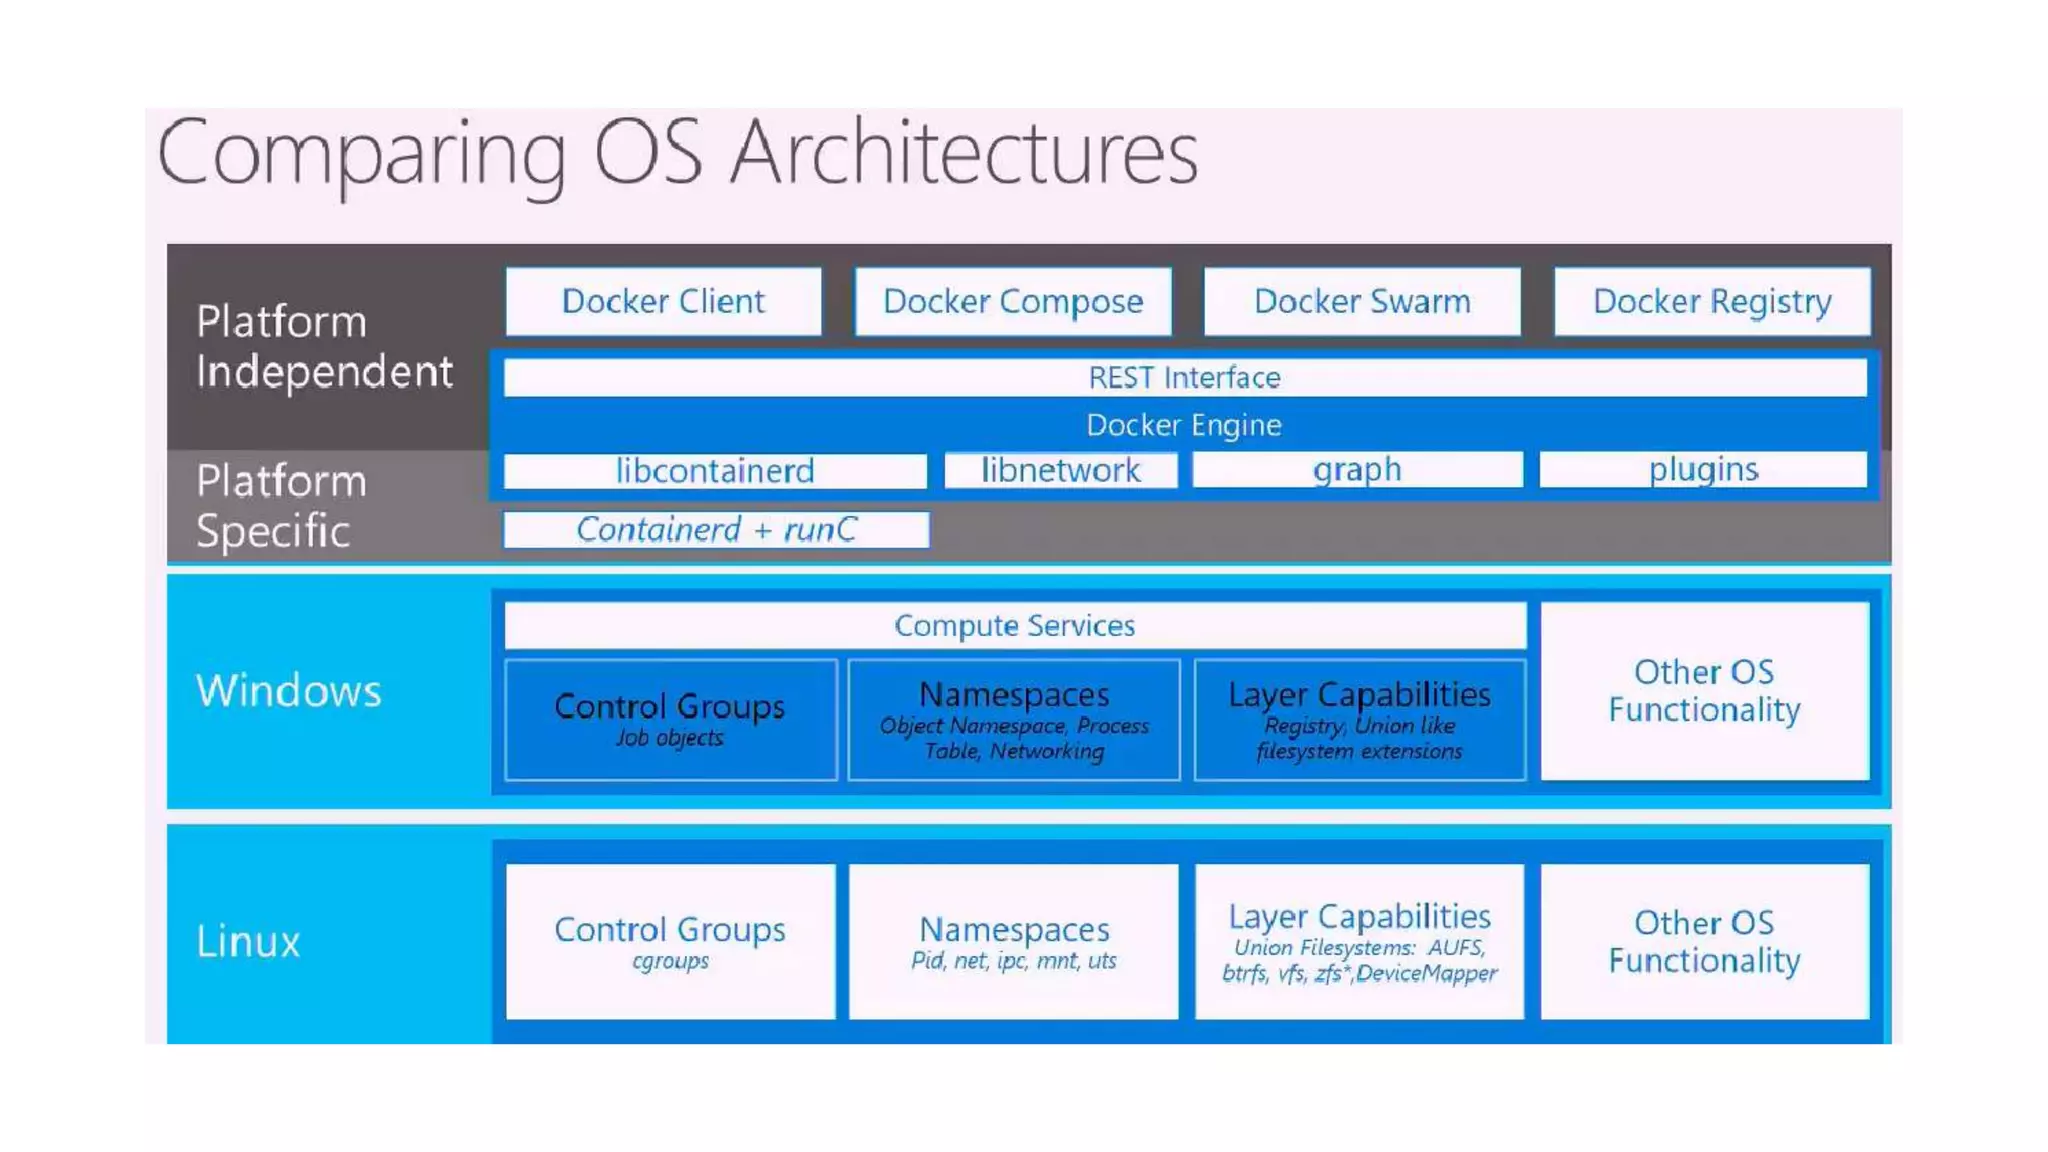Viewport: 2048px width, 1152px height.
Task: Click the Comparing OS Architectures title
Action: (677, 153)
